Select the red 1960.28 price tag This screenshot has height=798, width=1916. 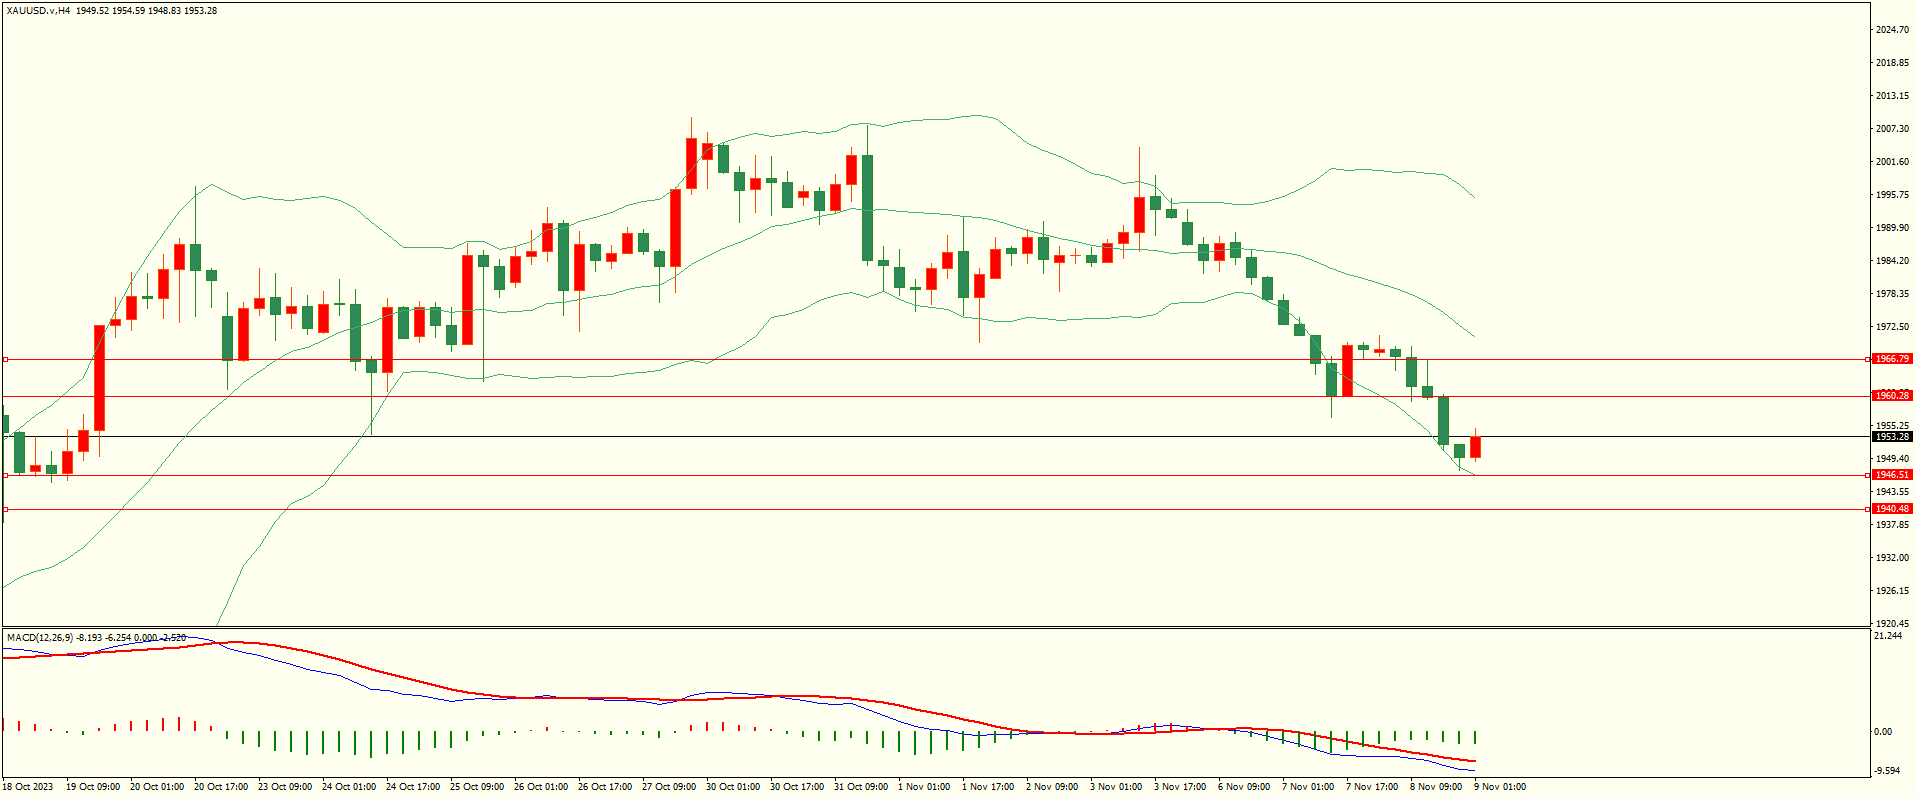click(1891, 396)
